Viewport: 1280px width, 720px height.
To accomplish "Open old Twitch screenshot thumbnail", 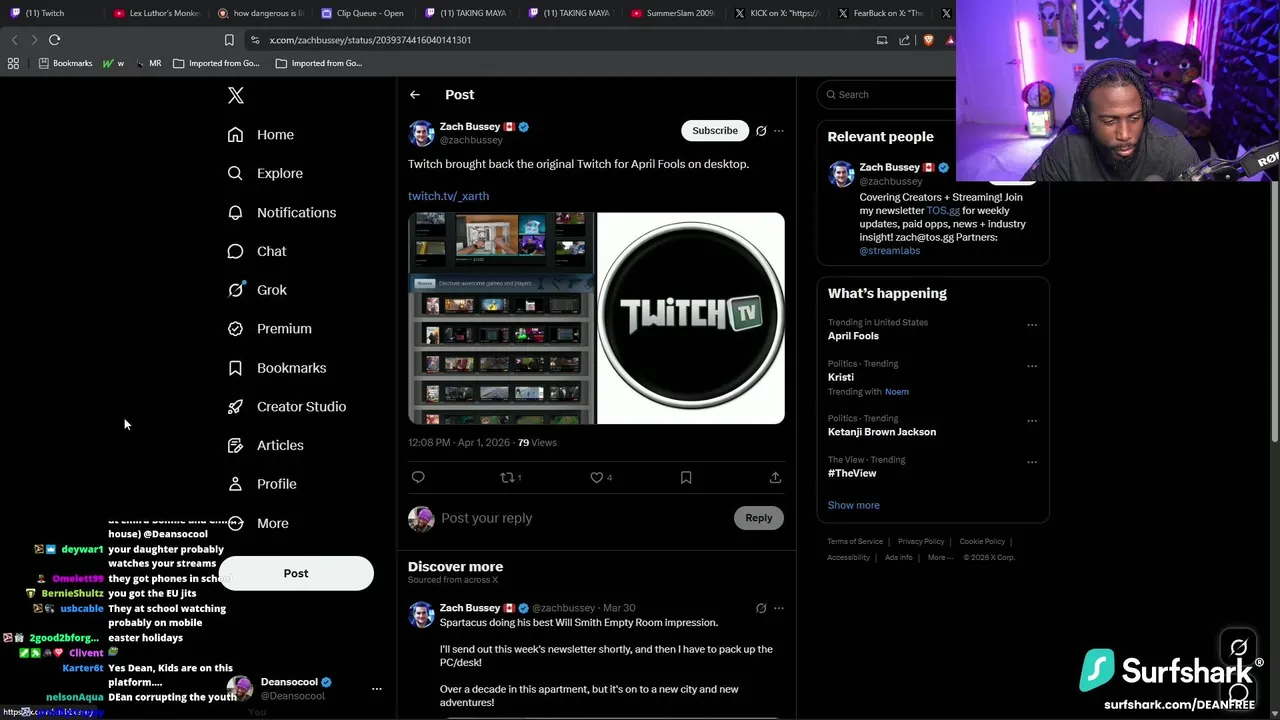I will pyautogui.click(x=501, y=318).
